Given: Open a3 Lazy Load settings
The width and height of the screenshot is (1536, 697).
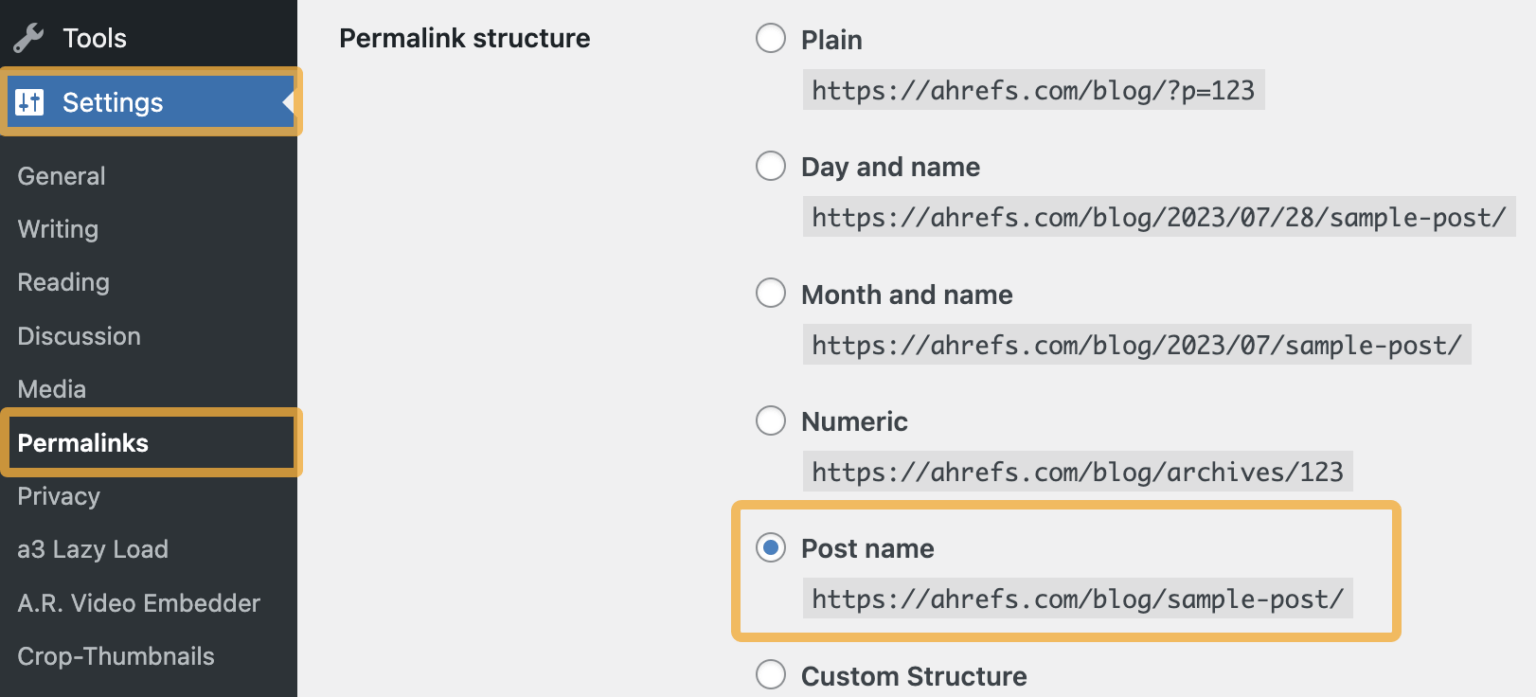Looking at the screenshot, I should click(92, 549).
